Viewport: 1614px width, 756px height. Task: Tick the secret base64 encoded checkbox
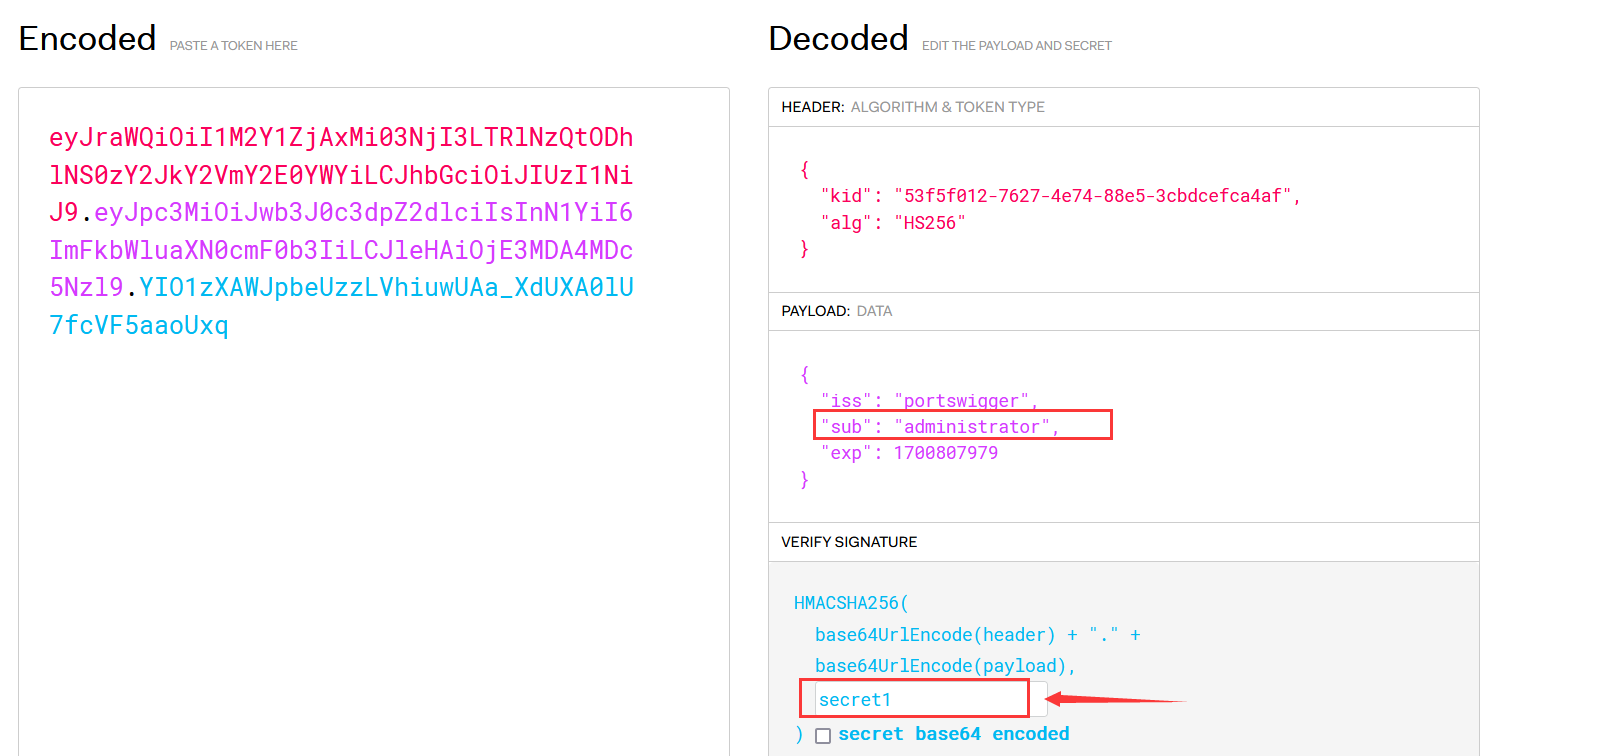pos(823,736)
